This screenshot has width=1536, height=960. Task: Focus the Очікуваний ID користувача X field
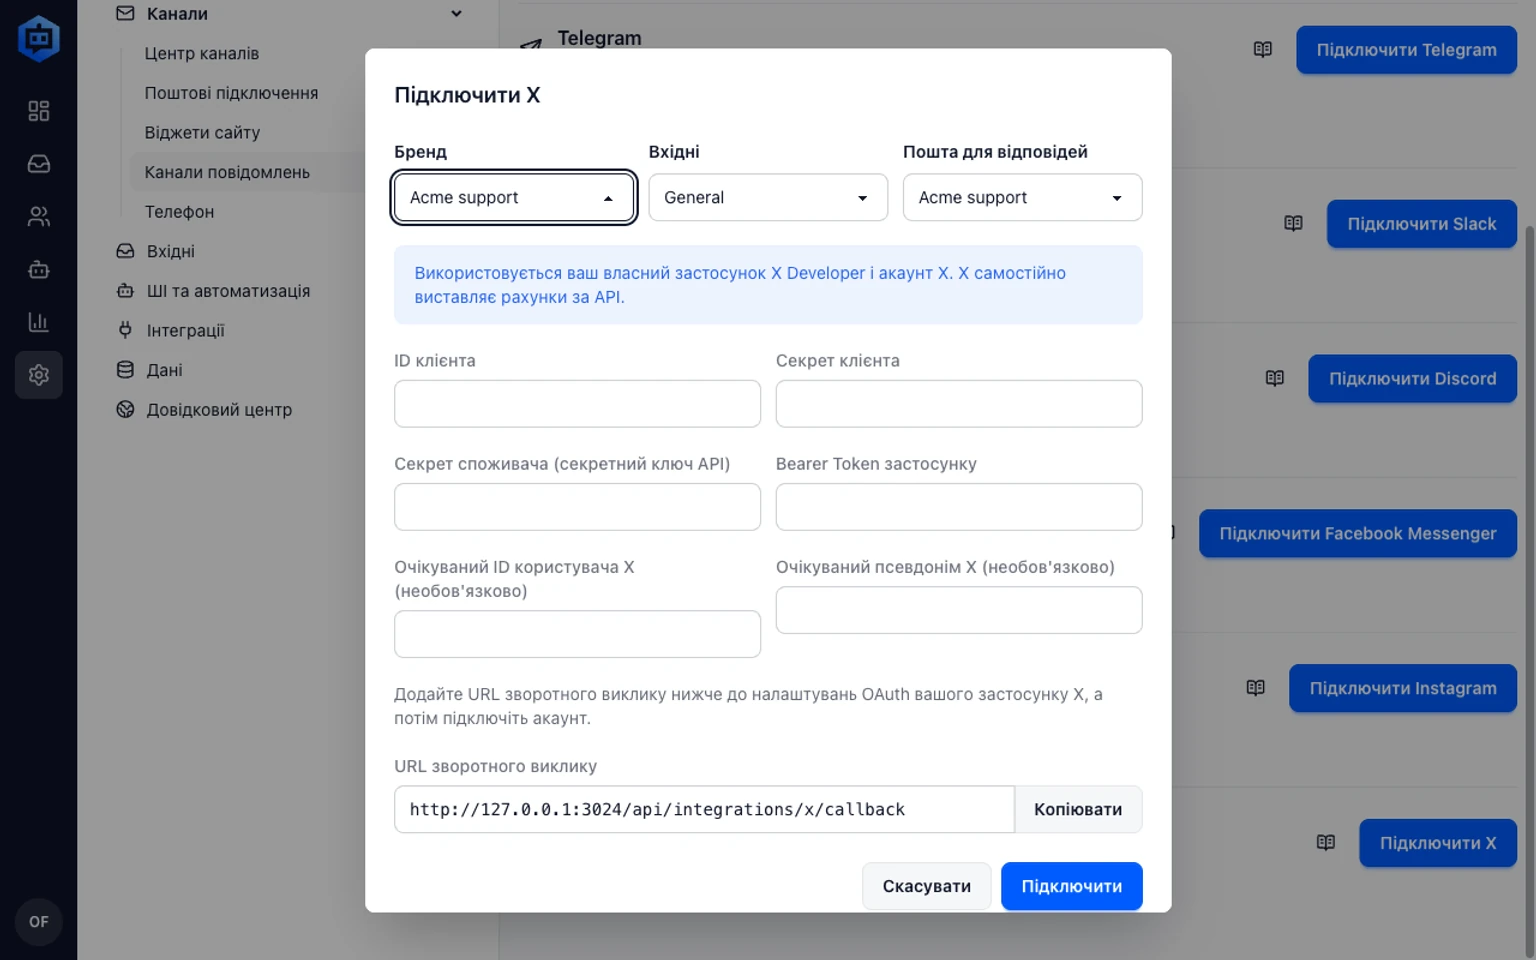click(577, 634)
